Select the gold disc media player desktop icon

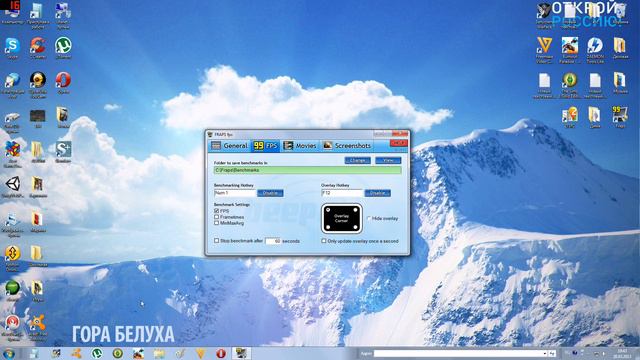[x=38, y=80]
